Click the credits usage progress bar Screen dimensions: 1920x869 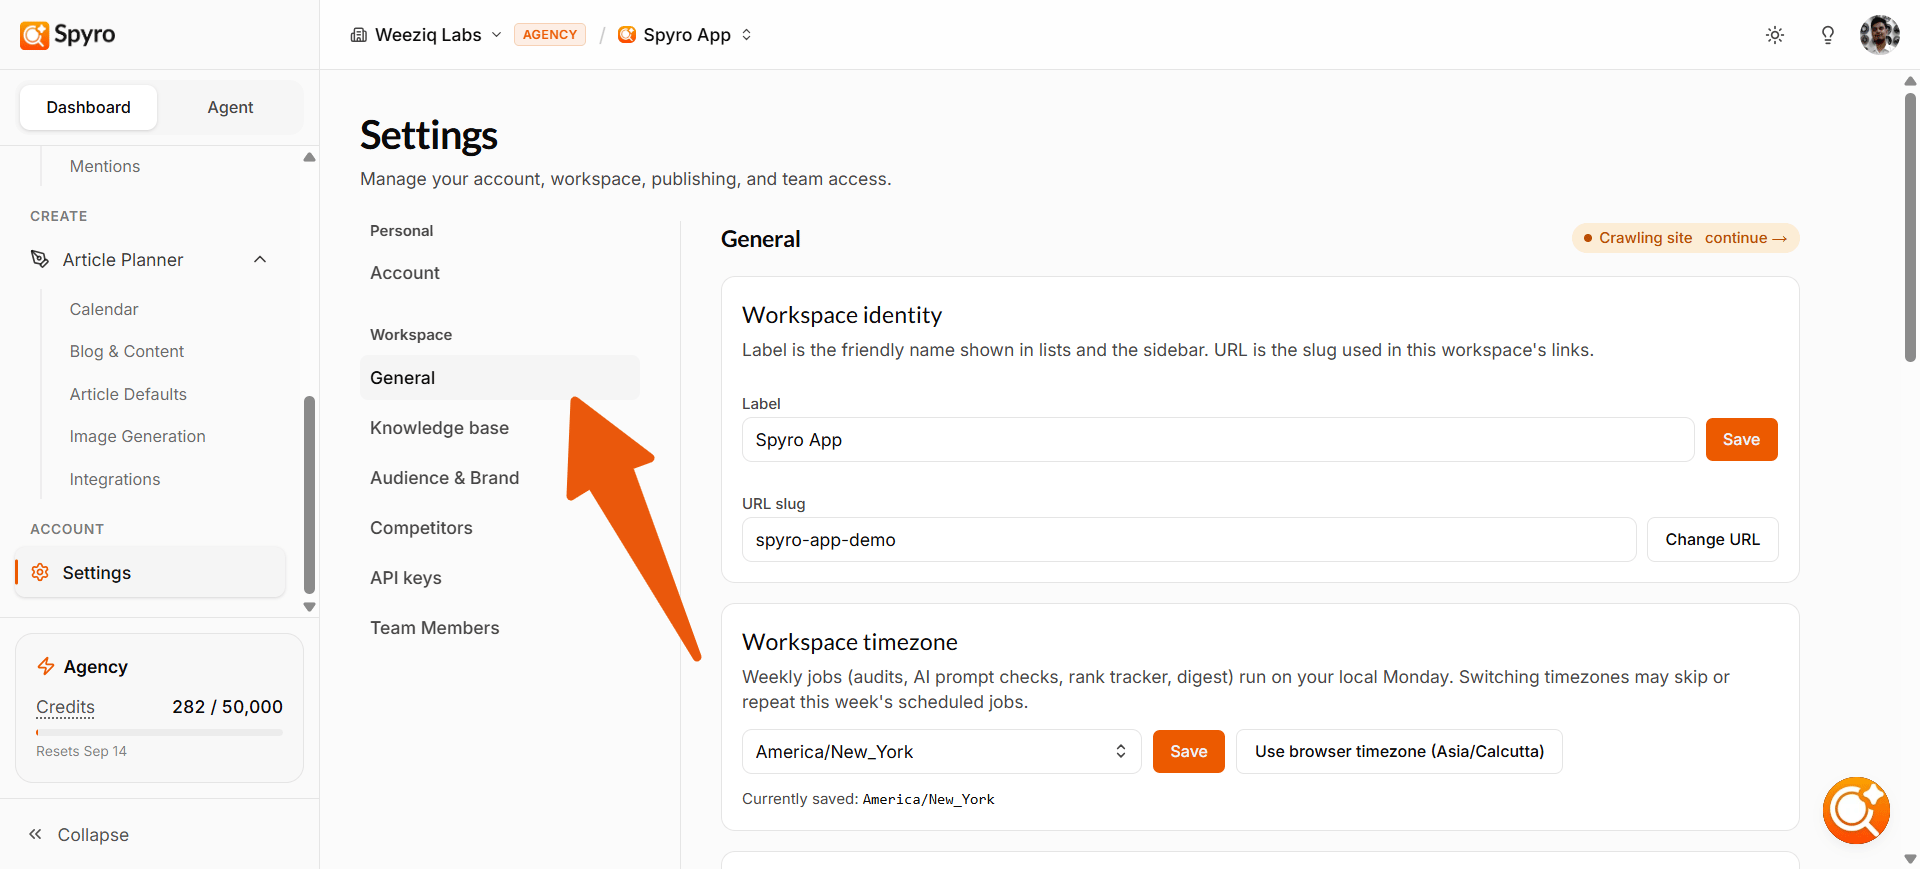(159, 732)
